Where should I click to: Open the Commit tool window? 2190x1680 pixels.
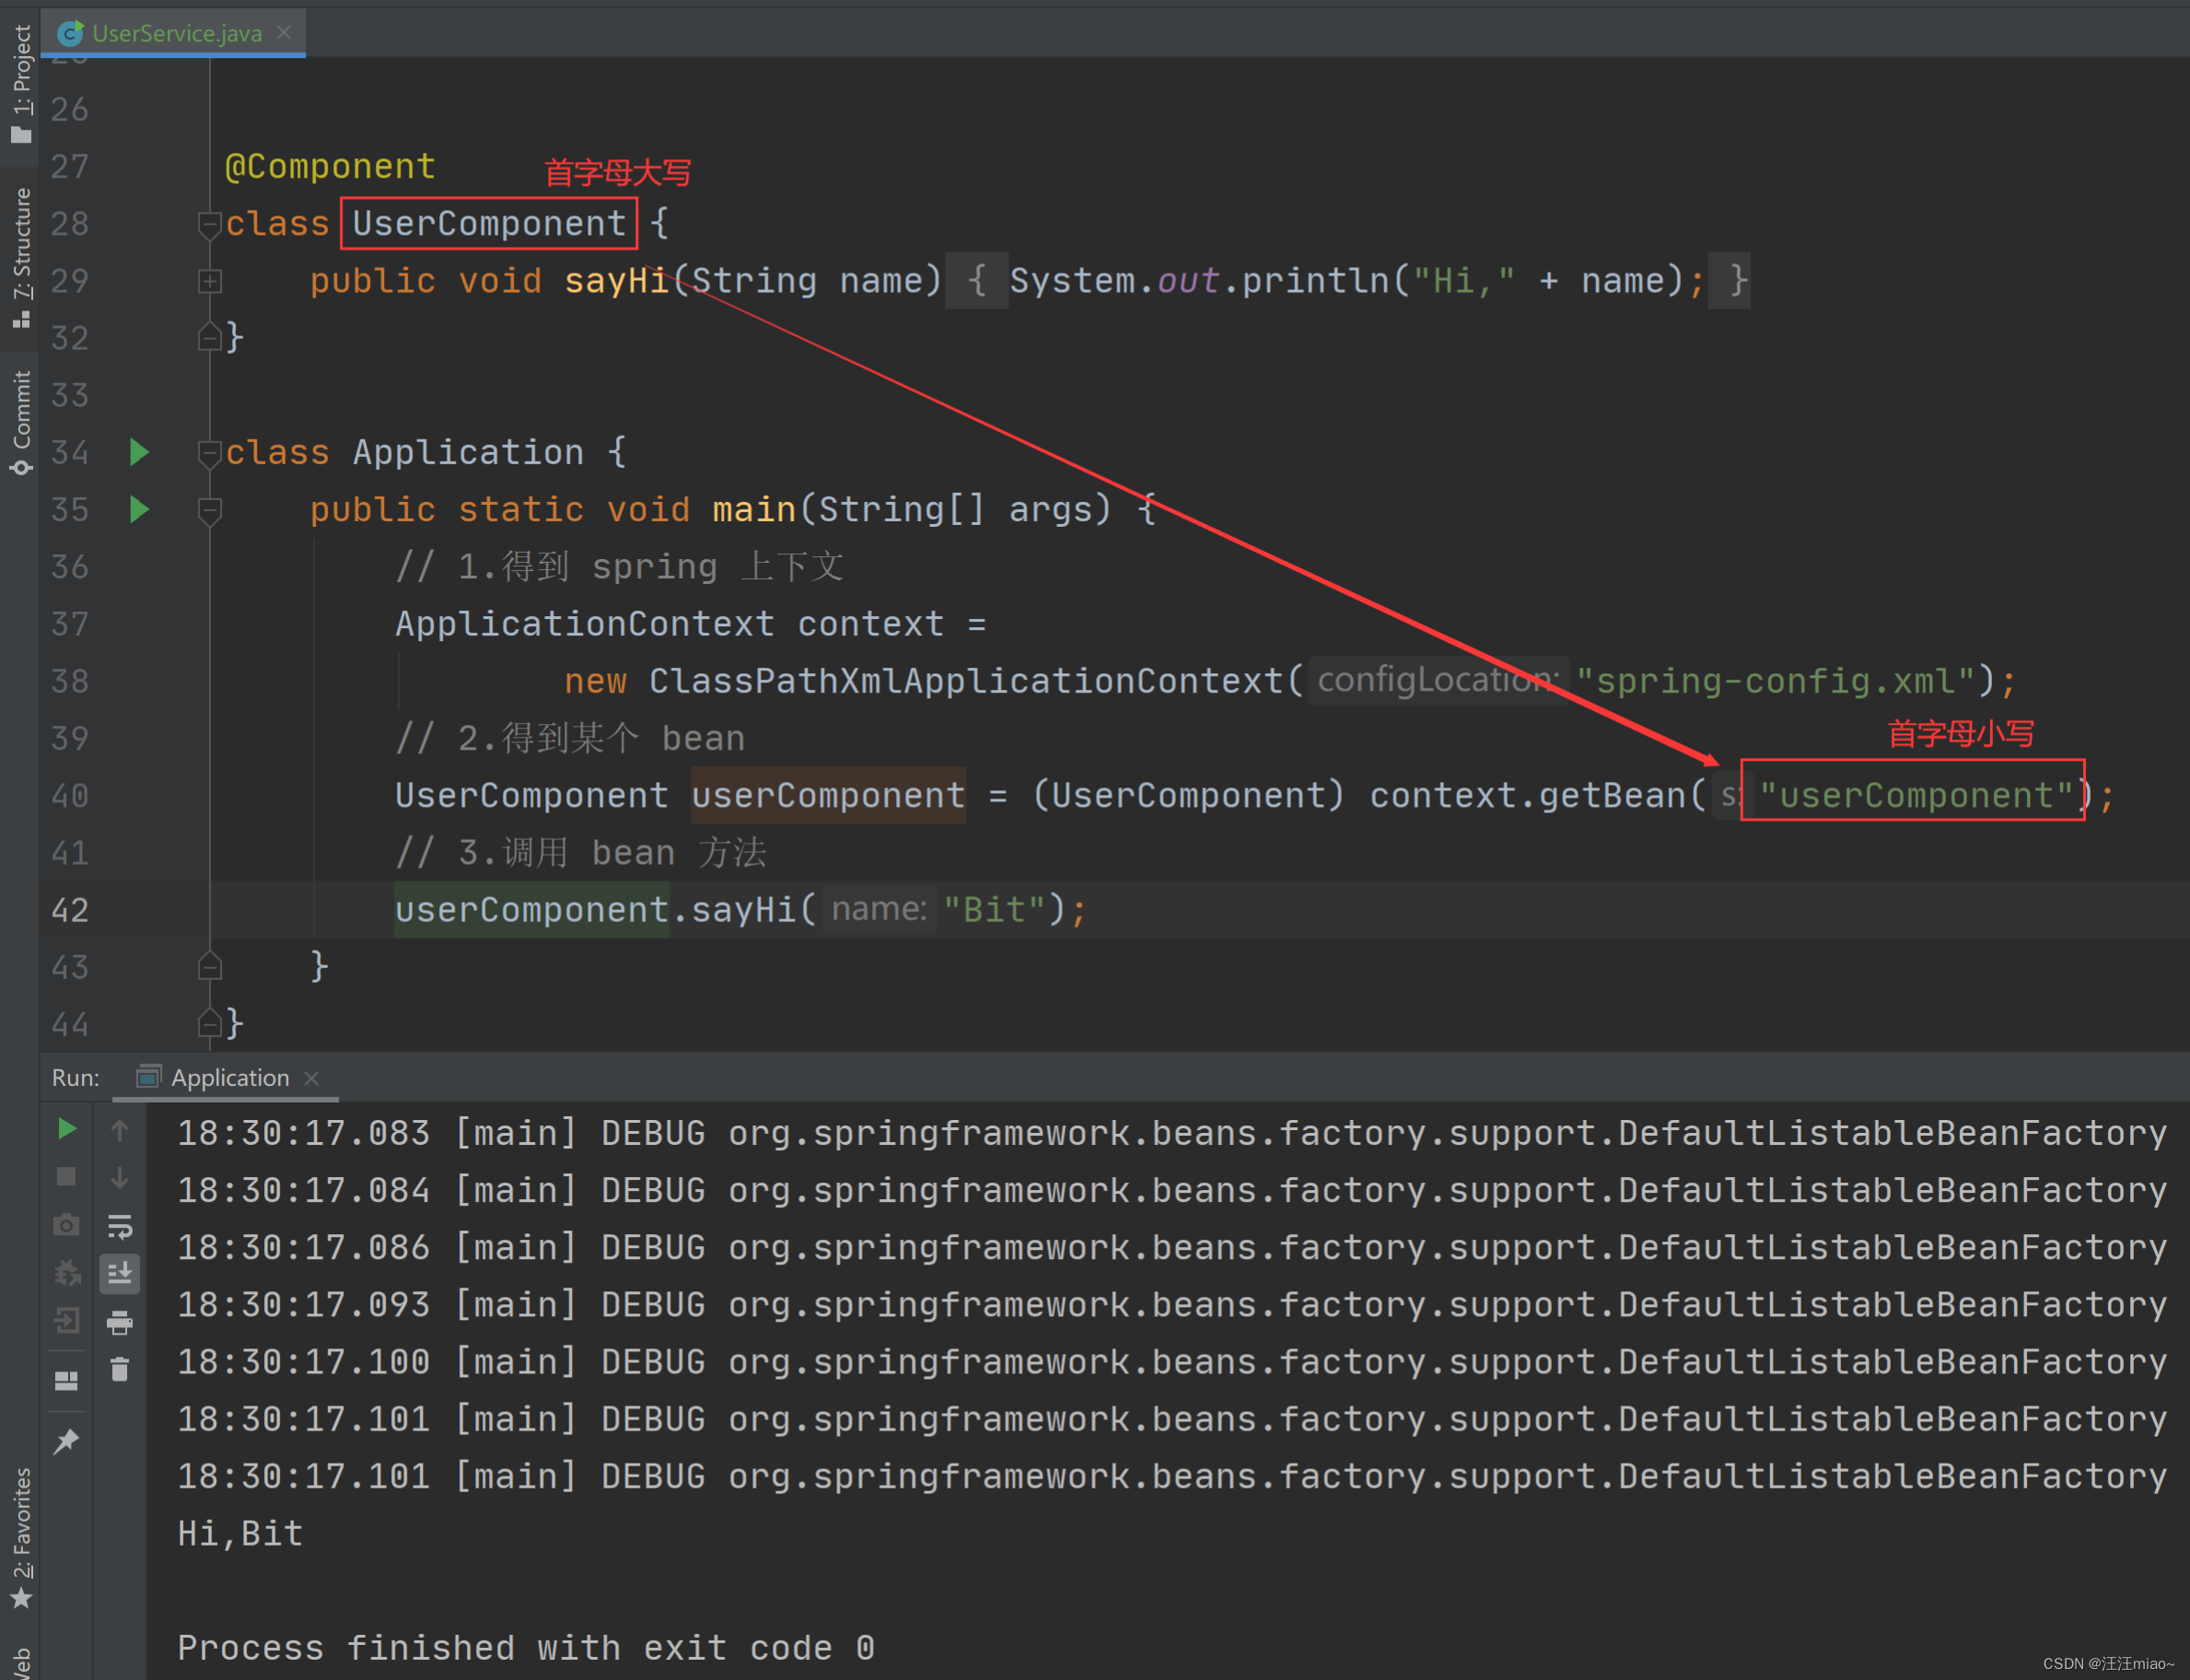21,422
